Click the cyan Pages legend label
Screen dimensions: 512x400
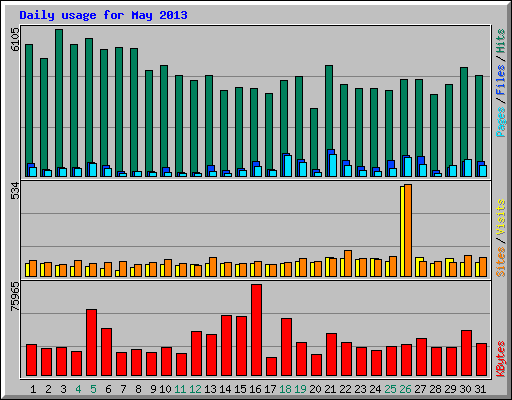[x=501, y=122]
